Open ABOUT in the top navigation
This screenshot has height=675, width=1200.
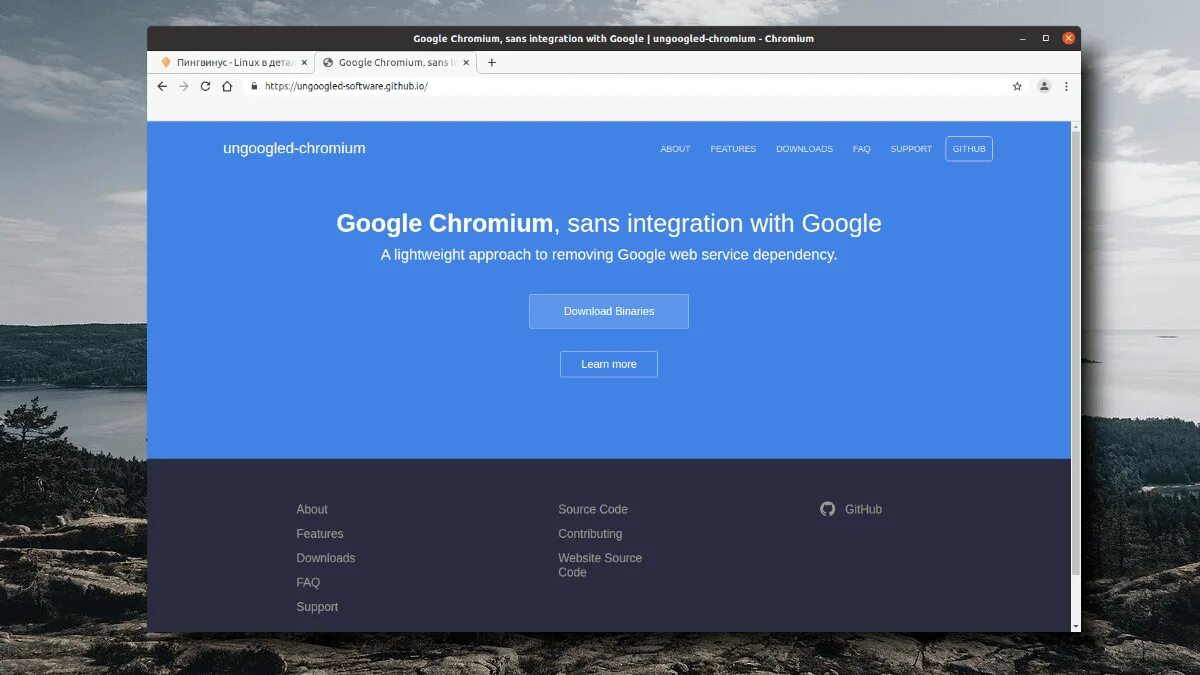(x=675, y=149)
